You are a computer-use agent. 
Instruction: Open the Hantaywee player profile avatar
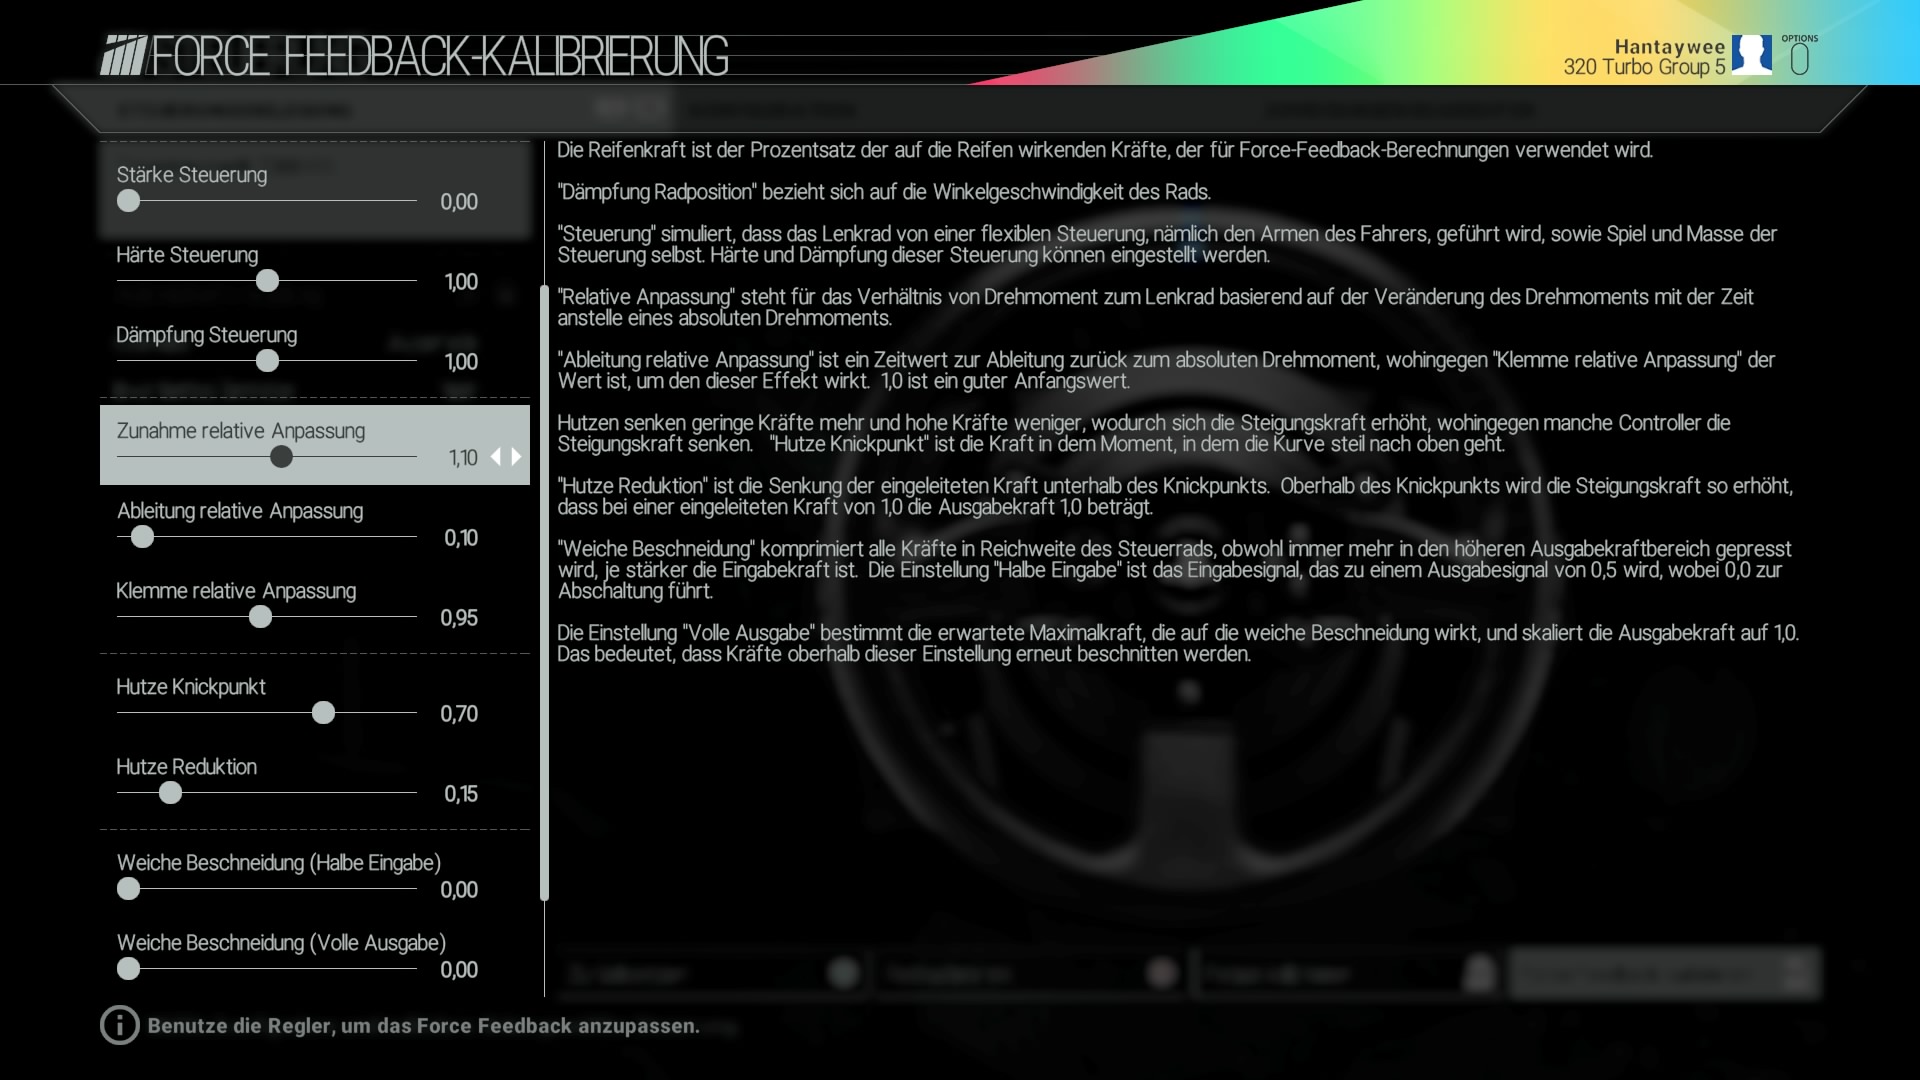(x=1751, y=55)
